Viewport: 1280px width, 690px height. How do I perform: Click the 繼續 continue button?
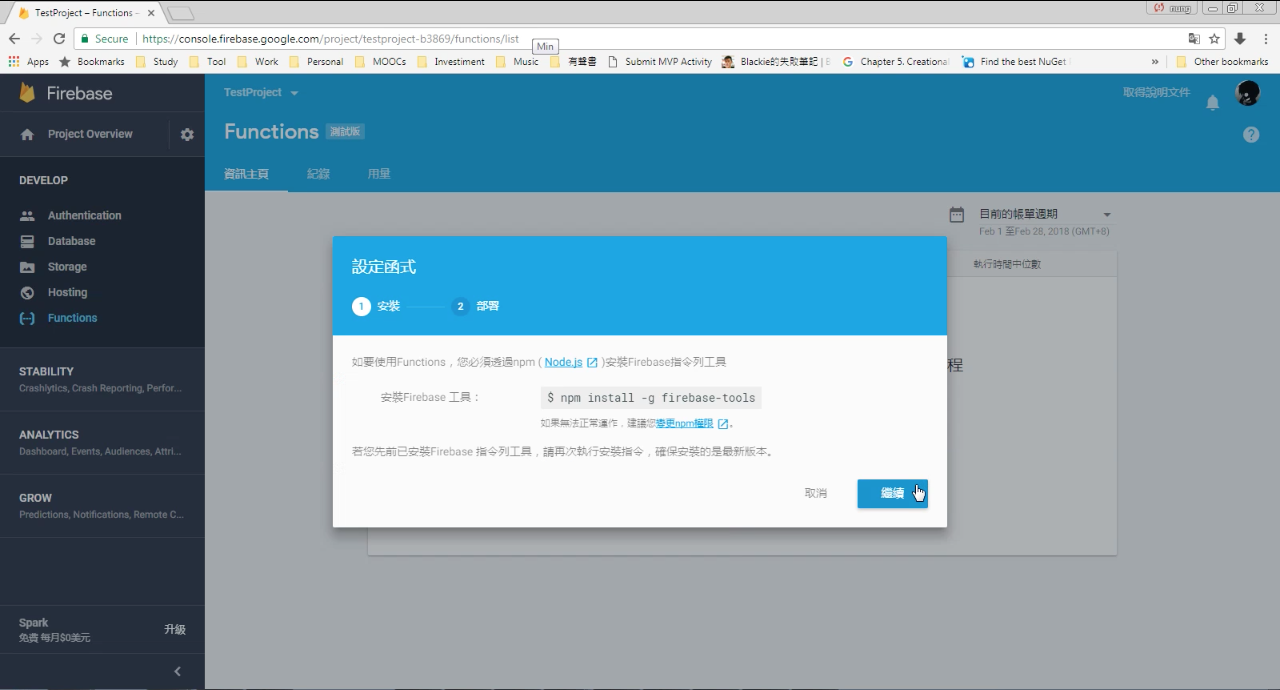[x=892, y=493]
